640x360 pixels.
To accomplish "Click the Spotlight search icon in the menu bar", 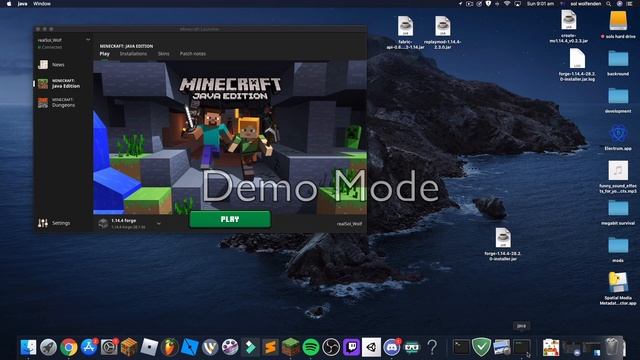I will [x=609, y=4].
